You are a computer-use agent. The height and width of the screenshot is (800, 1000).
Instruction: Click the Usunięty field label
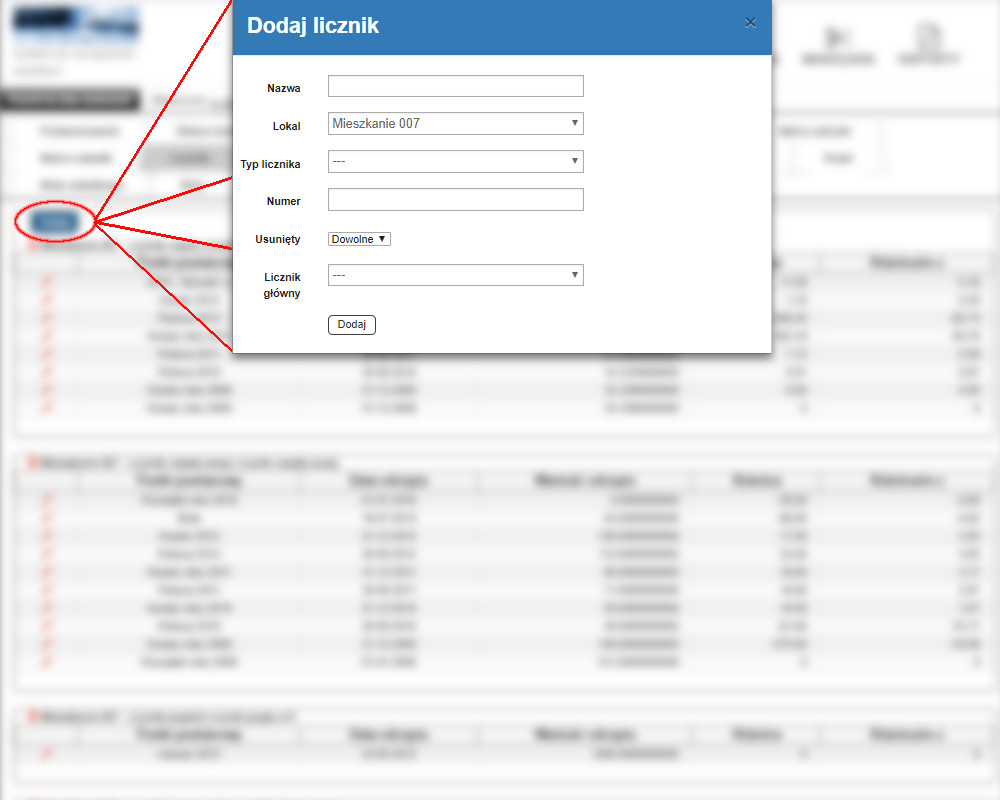point(277,239)
